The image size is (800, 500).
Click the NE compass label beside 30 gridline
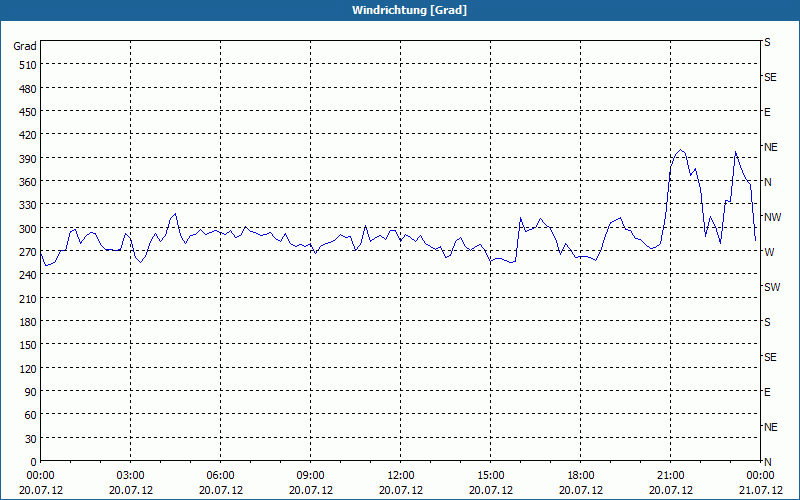(770, 427)
